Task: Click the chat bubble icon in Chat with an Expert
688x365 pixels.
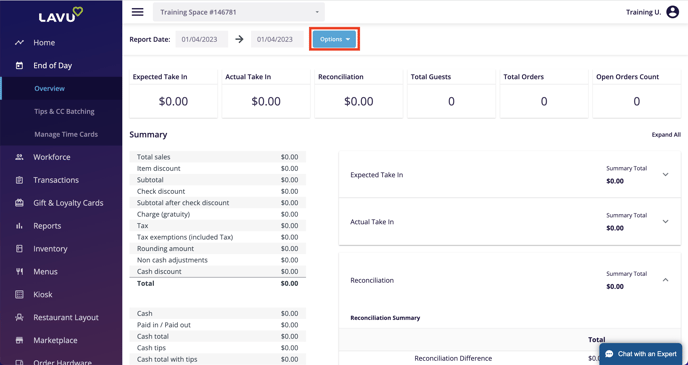Action: (x=609, y=354)
